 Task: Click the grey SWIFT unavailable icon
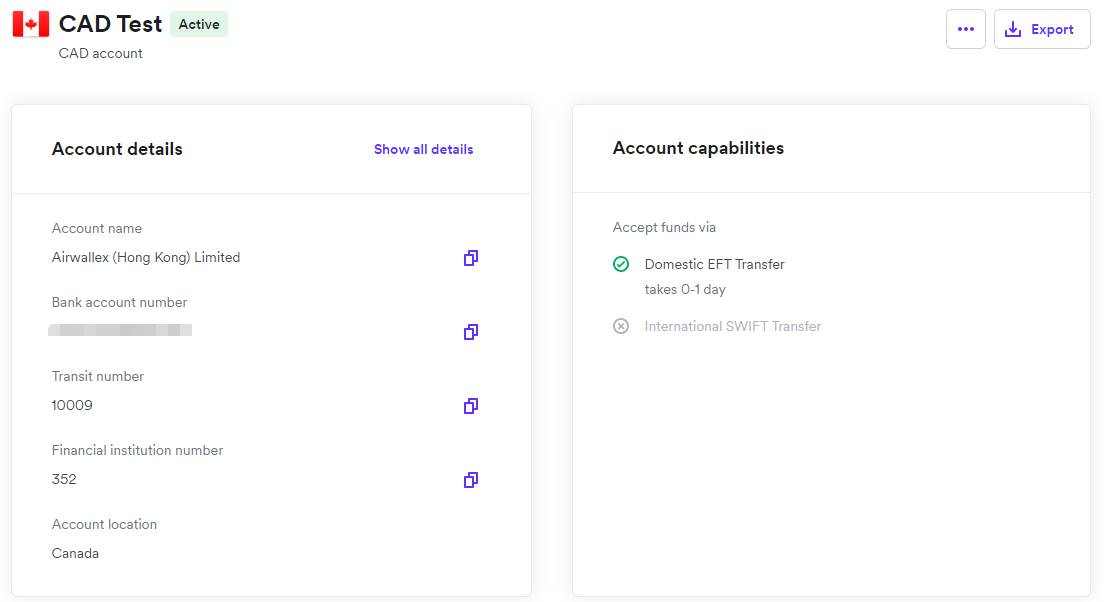coord(621,326)
